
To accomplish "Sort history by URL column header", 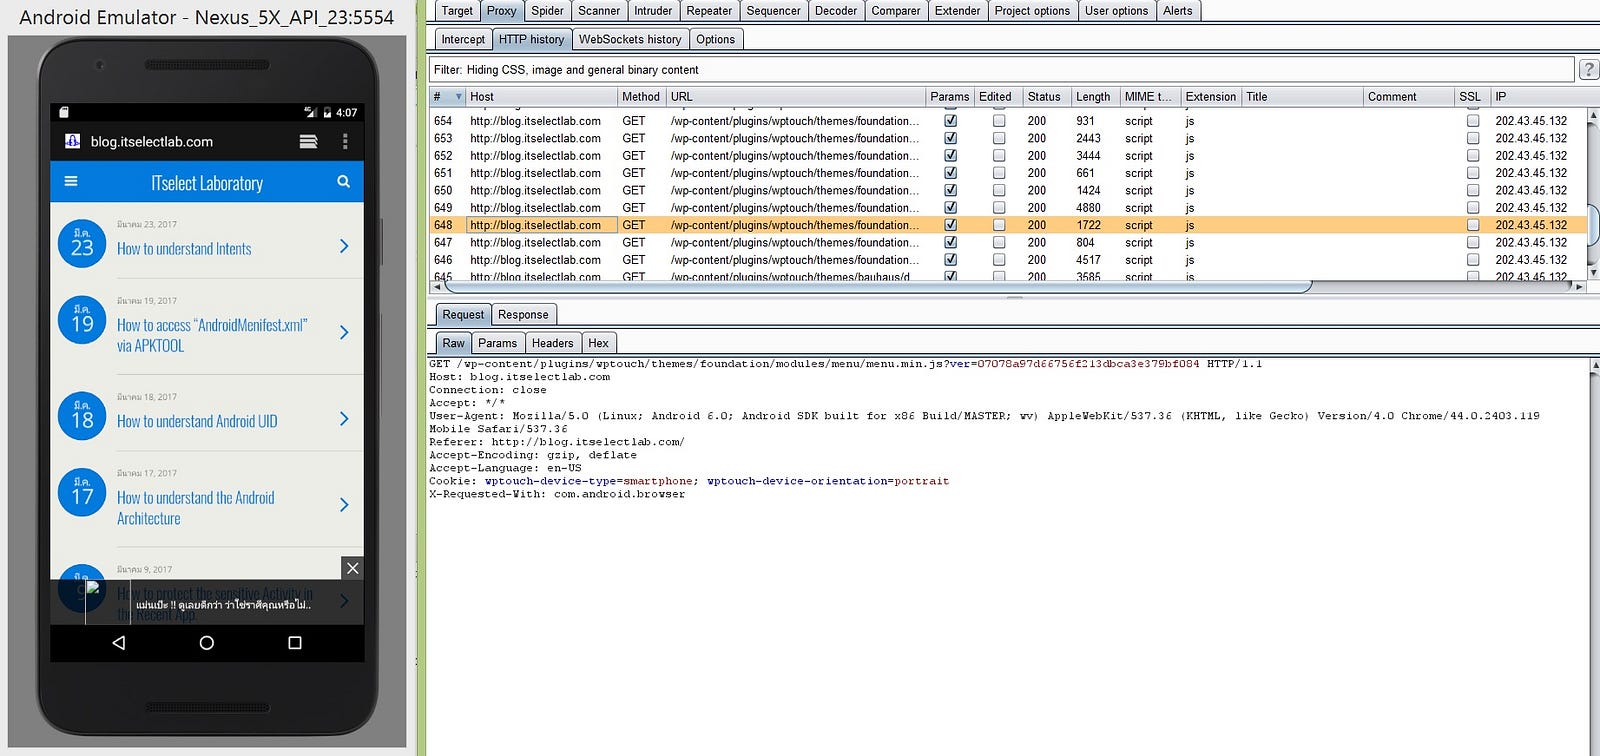I will click(795, 97).
